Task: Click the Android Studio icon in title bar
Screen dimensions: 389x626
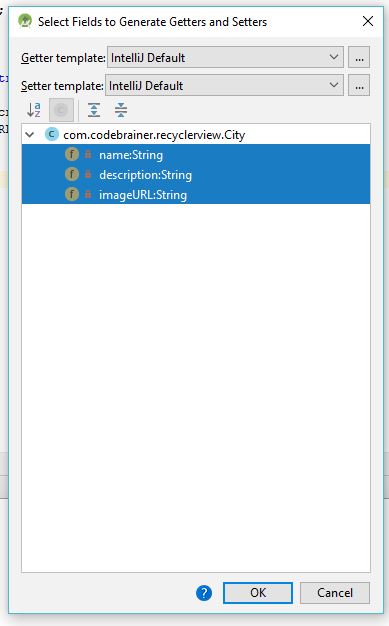Action: [25, 21]
